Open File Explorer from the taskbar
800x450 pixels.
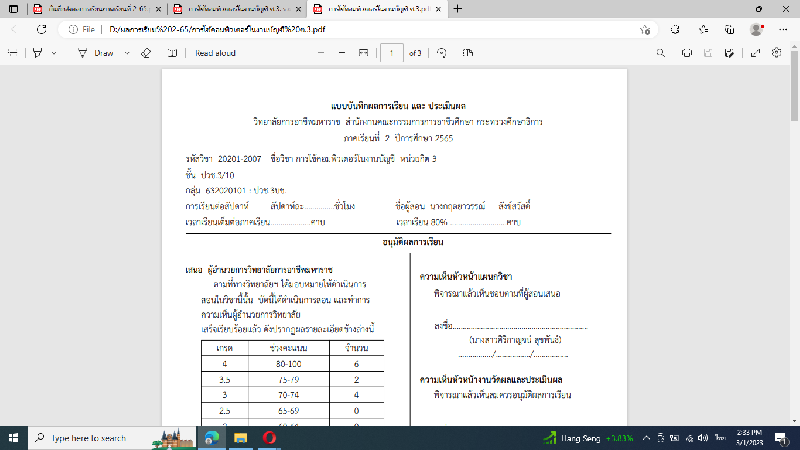[240, 438]
